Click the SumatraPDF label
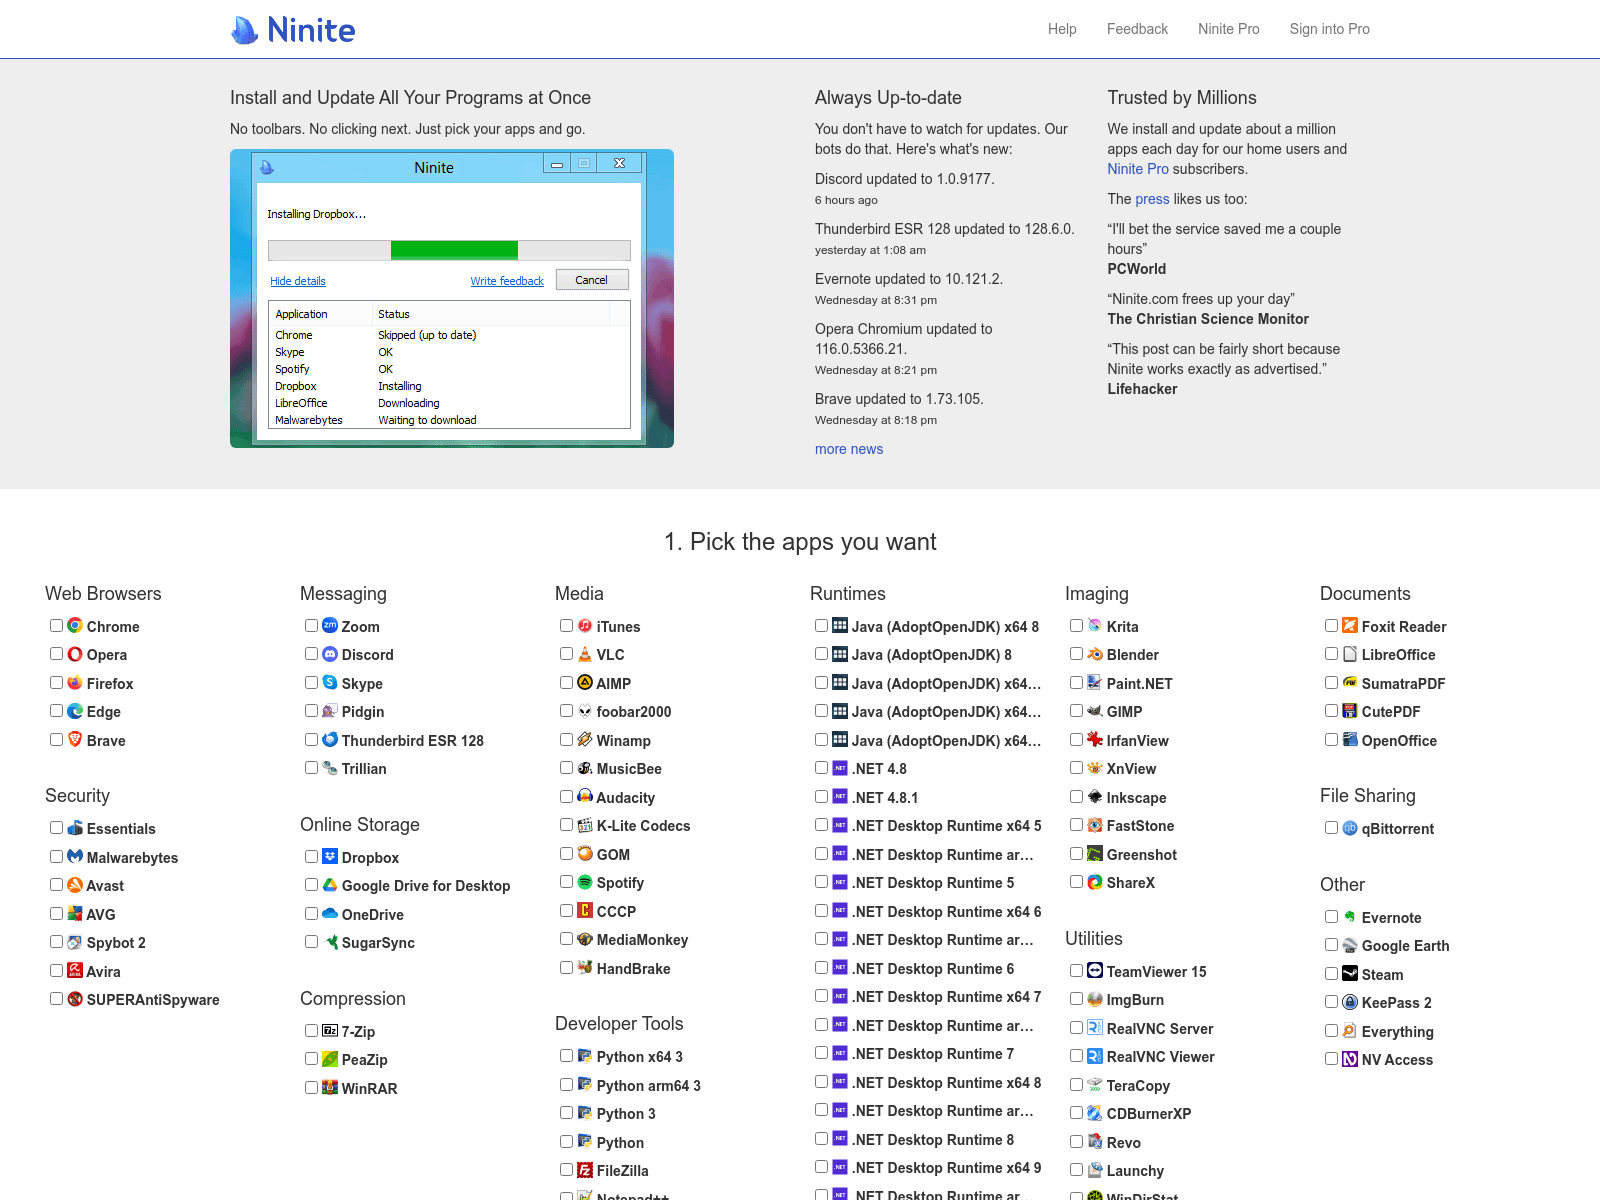 click(1403, 684)
